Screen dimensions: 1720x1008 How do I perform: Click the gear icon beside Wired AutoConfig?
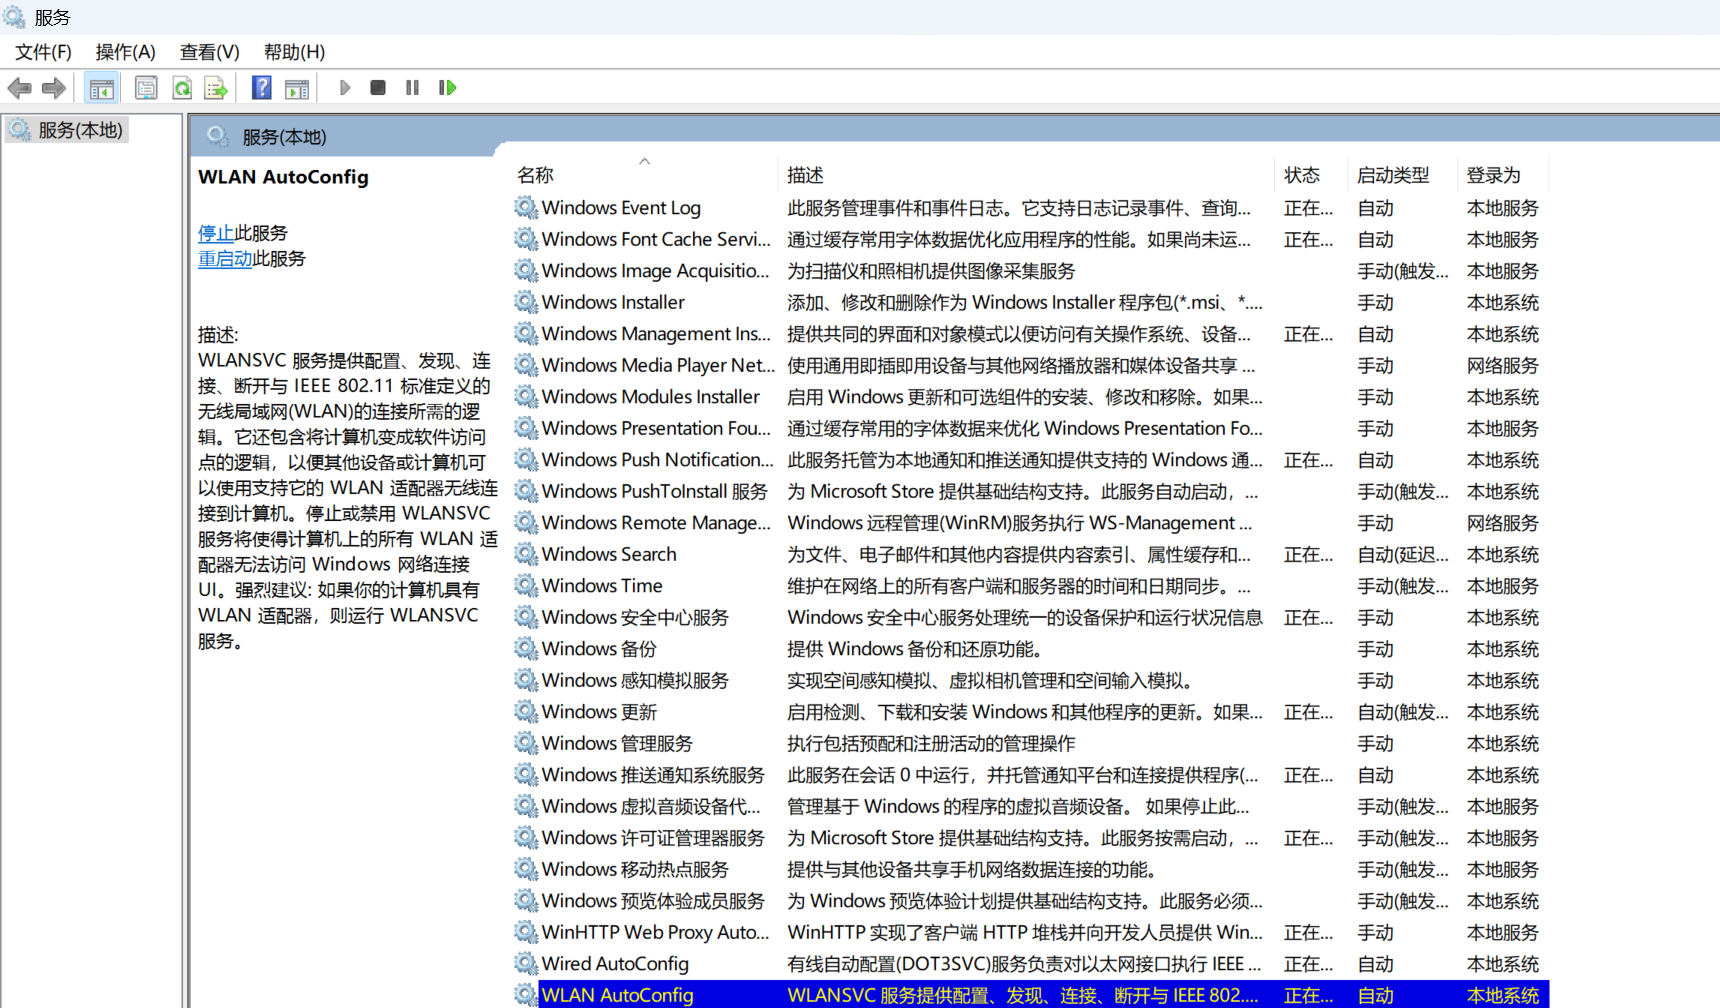(526, 964)
